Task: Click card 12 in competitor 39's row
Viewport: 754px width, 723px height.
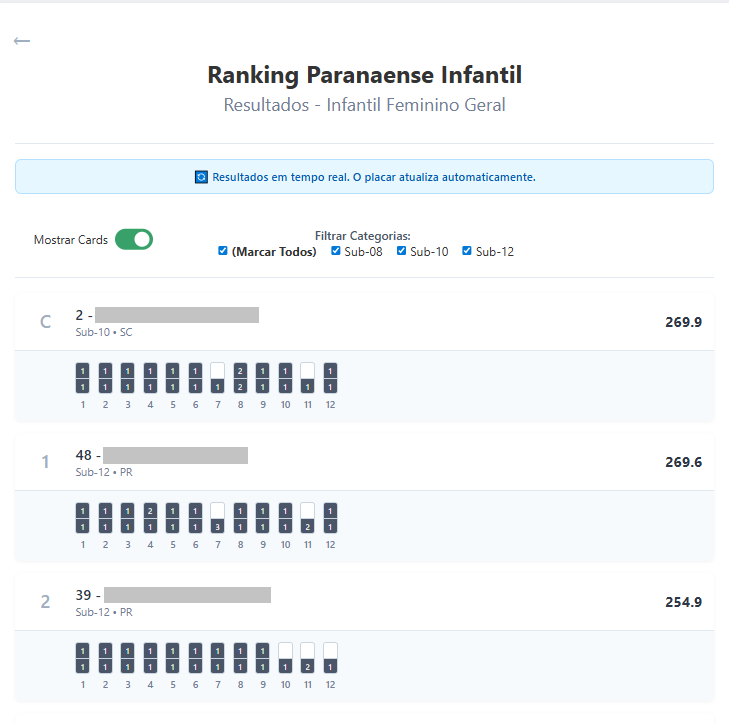Action: click(x=330, y=658)
